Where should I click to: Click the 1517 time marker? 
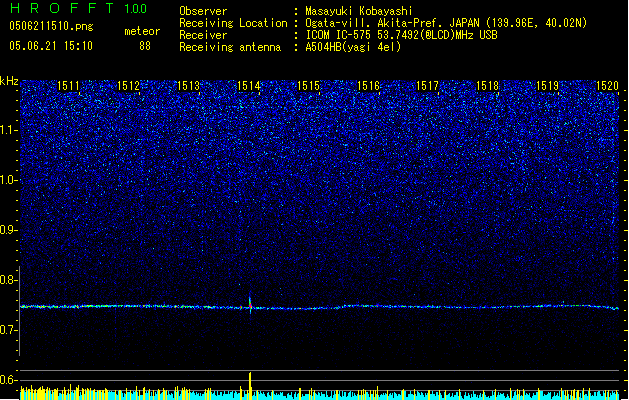[x=427, y=86]
